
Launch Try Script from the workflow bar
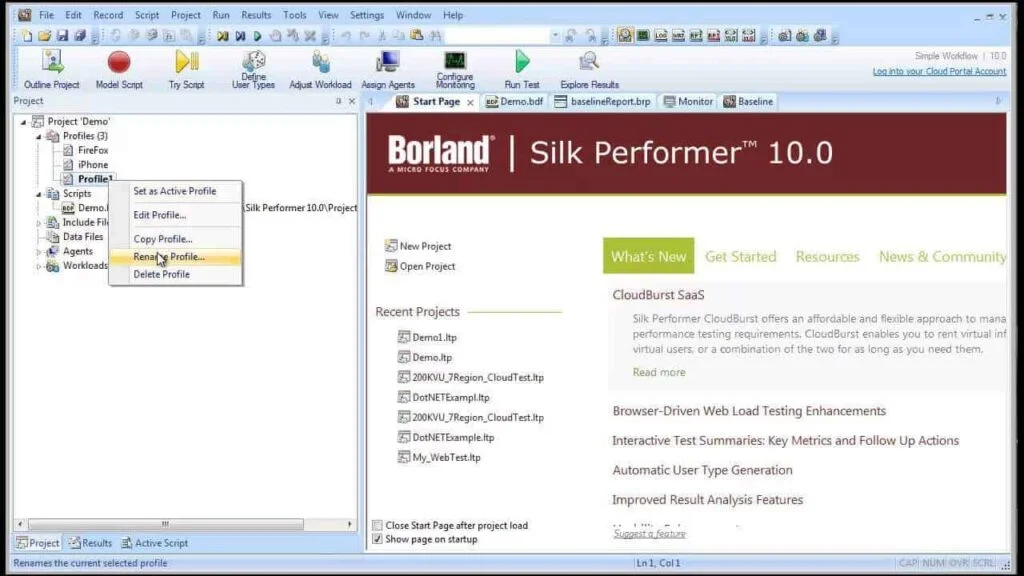tap(186, 70)
